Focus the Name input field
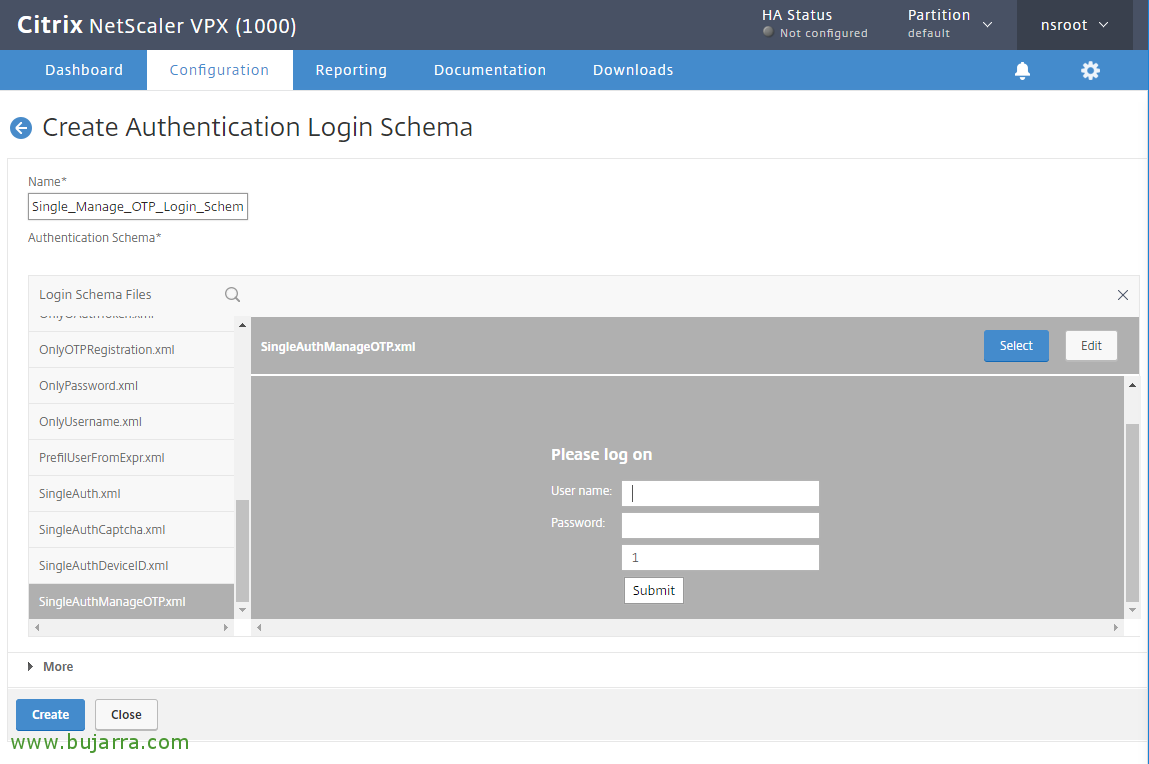Screen dimensions: 1149x764 (138, 207)
